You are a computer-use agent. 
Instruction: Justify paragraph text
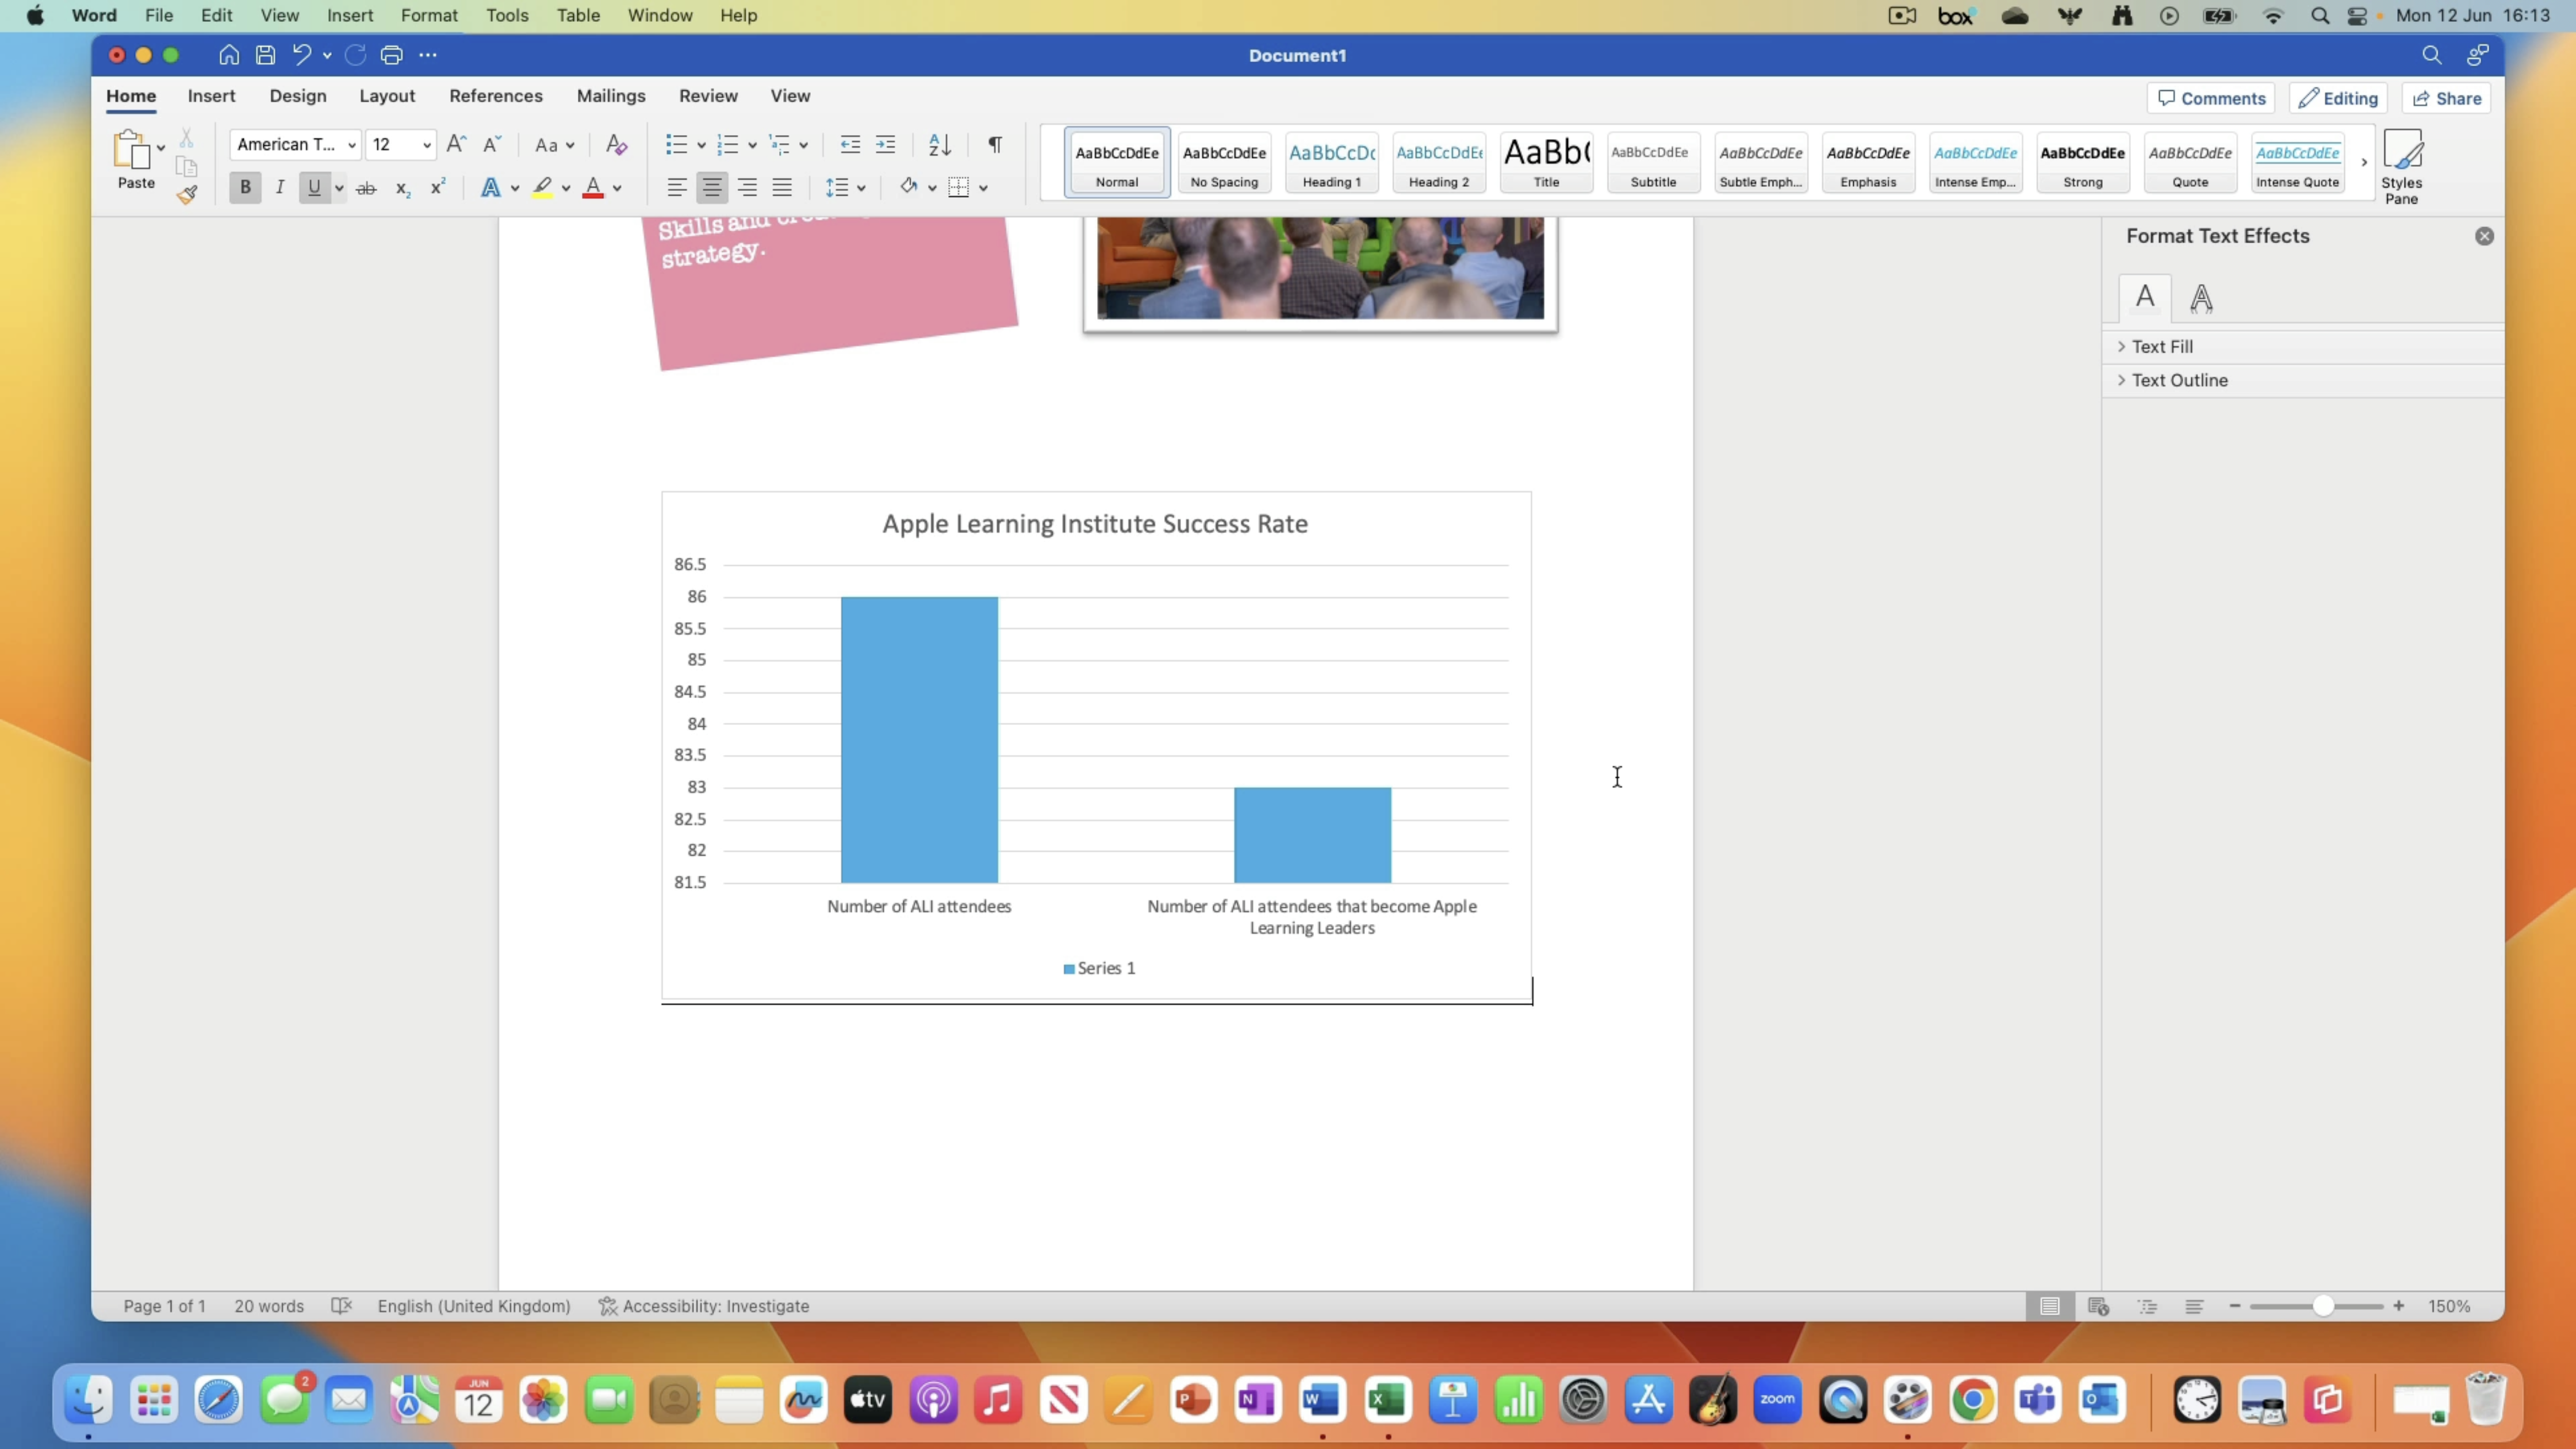tap(782, 187)
